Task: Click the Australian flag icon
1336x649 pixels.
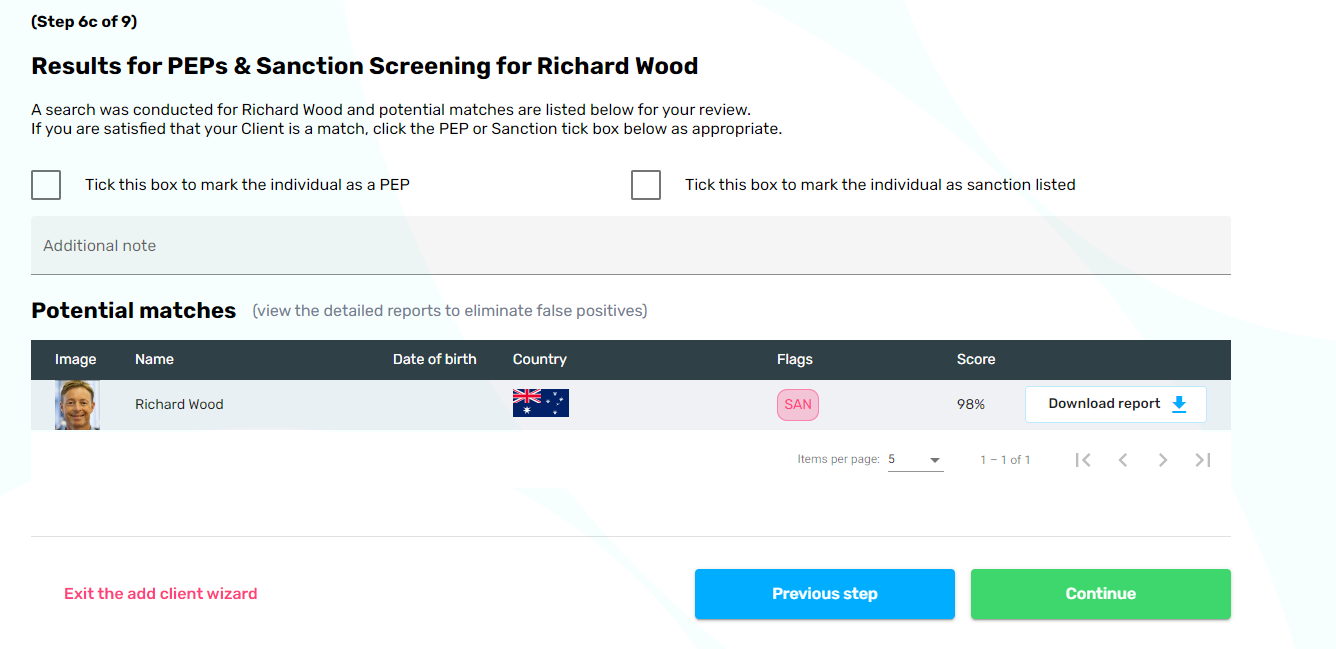Action: (x=540, y=403)
